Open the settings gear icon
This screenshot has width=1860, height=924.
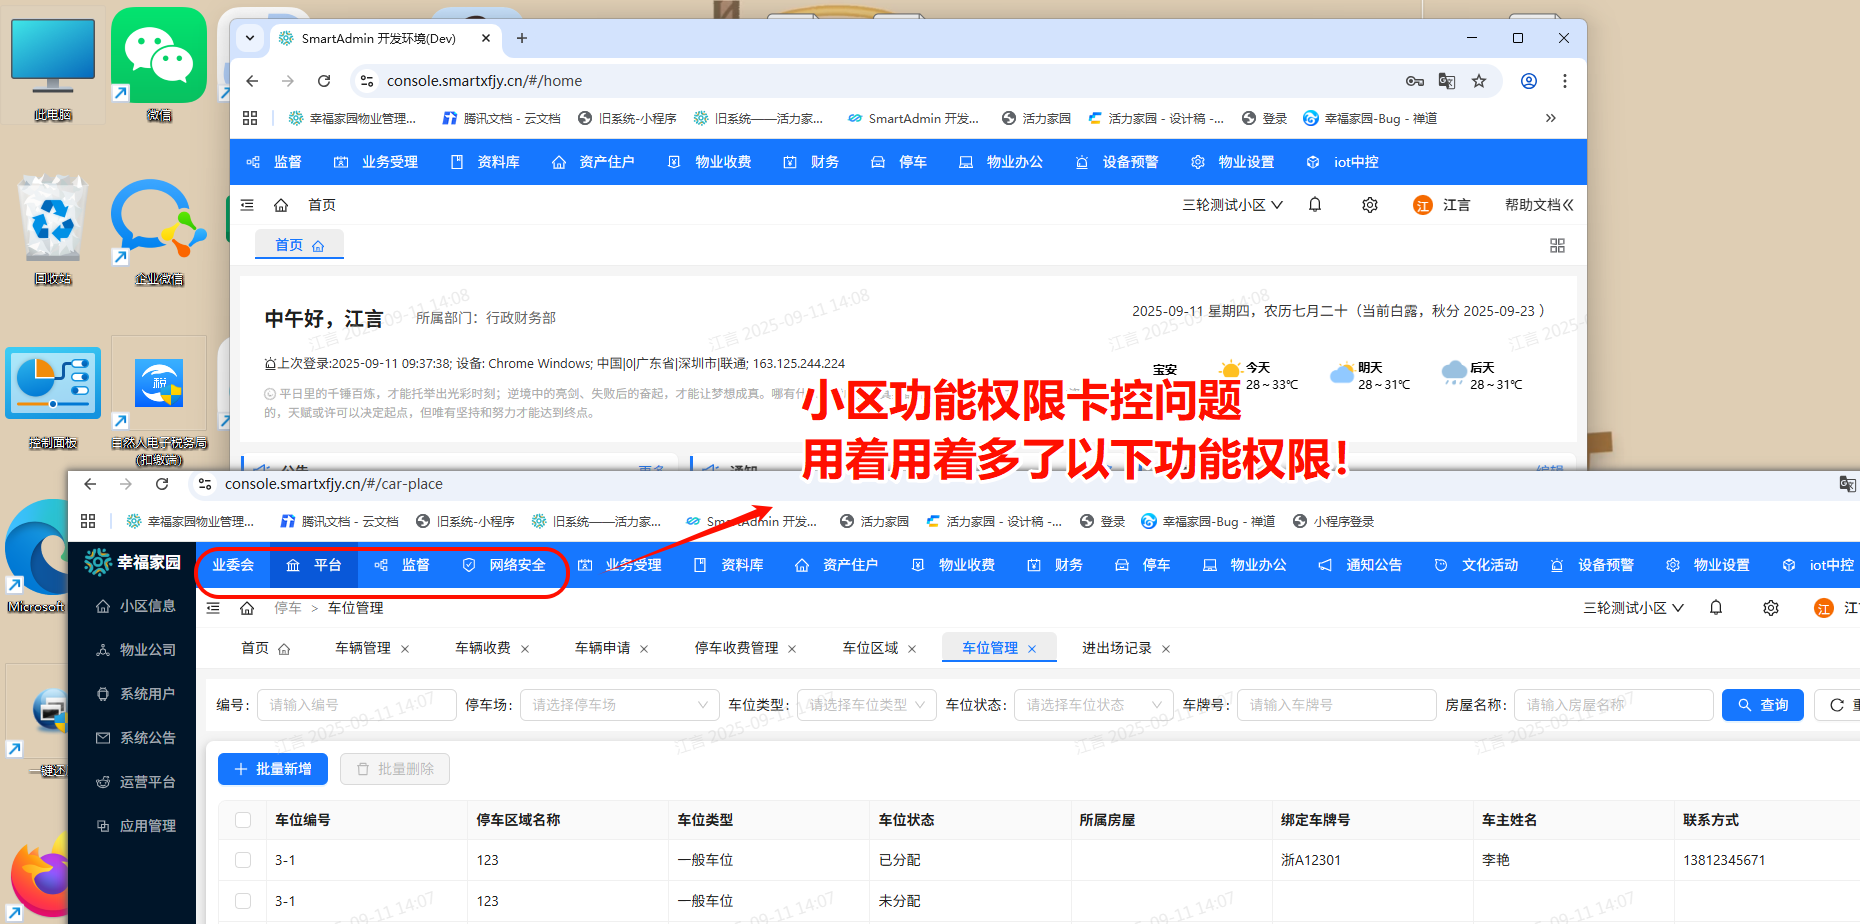1771,607
